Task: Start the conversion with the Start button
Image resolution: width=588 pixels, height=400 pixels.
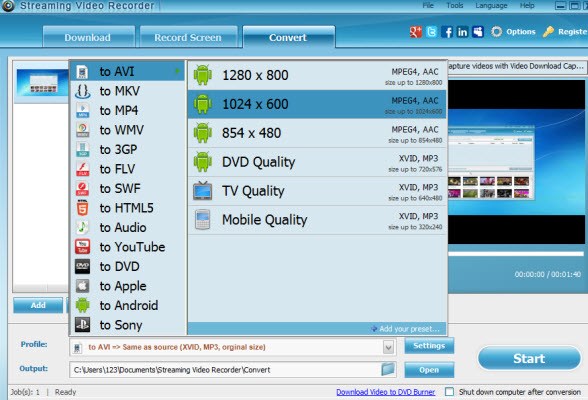Action: pyautogui.click(x=529, y=358)
